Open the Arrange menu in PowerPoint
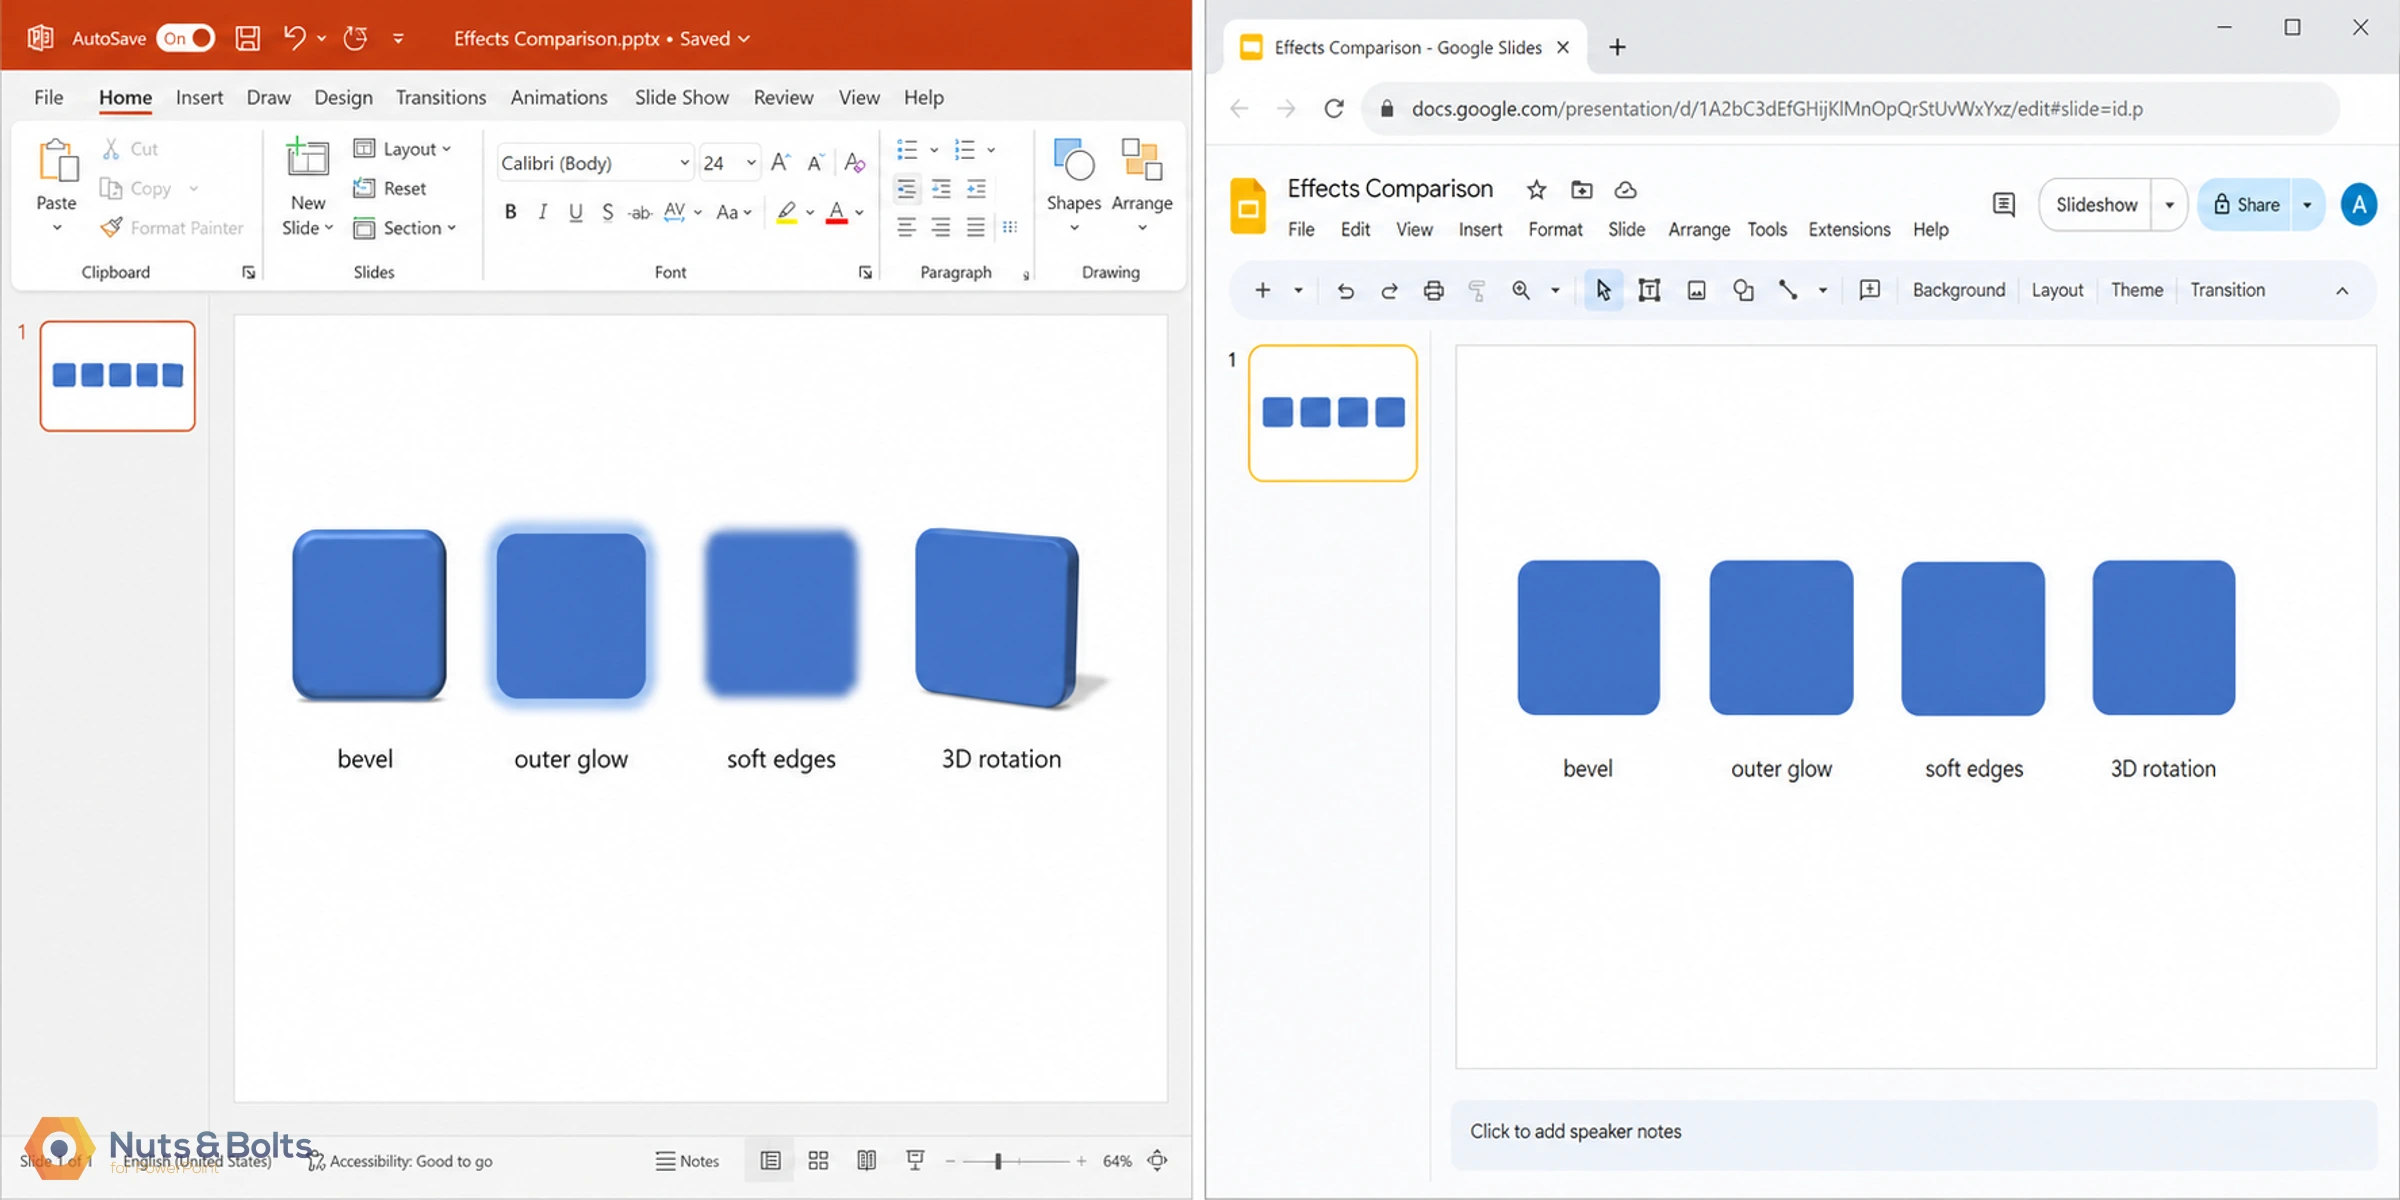Screen dimensions: 2400x1200 pos(1142,186)
